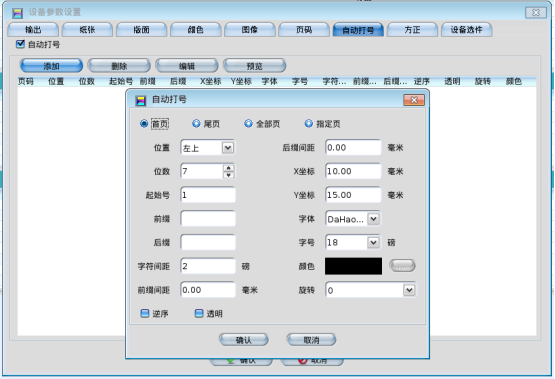Select the 尾页 radio button
Image resolution: width=555 pixels, height=379 pixels.
click(x=196, y=124)
